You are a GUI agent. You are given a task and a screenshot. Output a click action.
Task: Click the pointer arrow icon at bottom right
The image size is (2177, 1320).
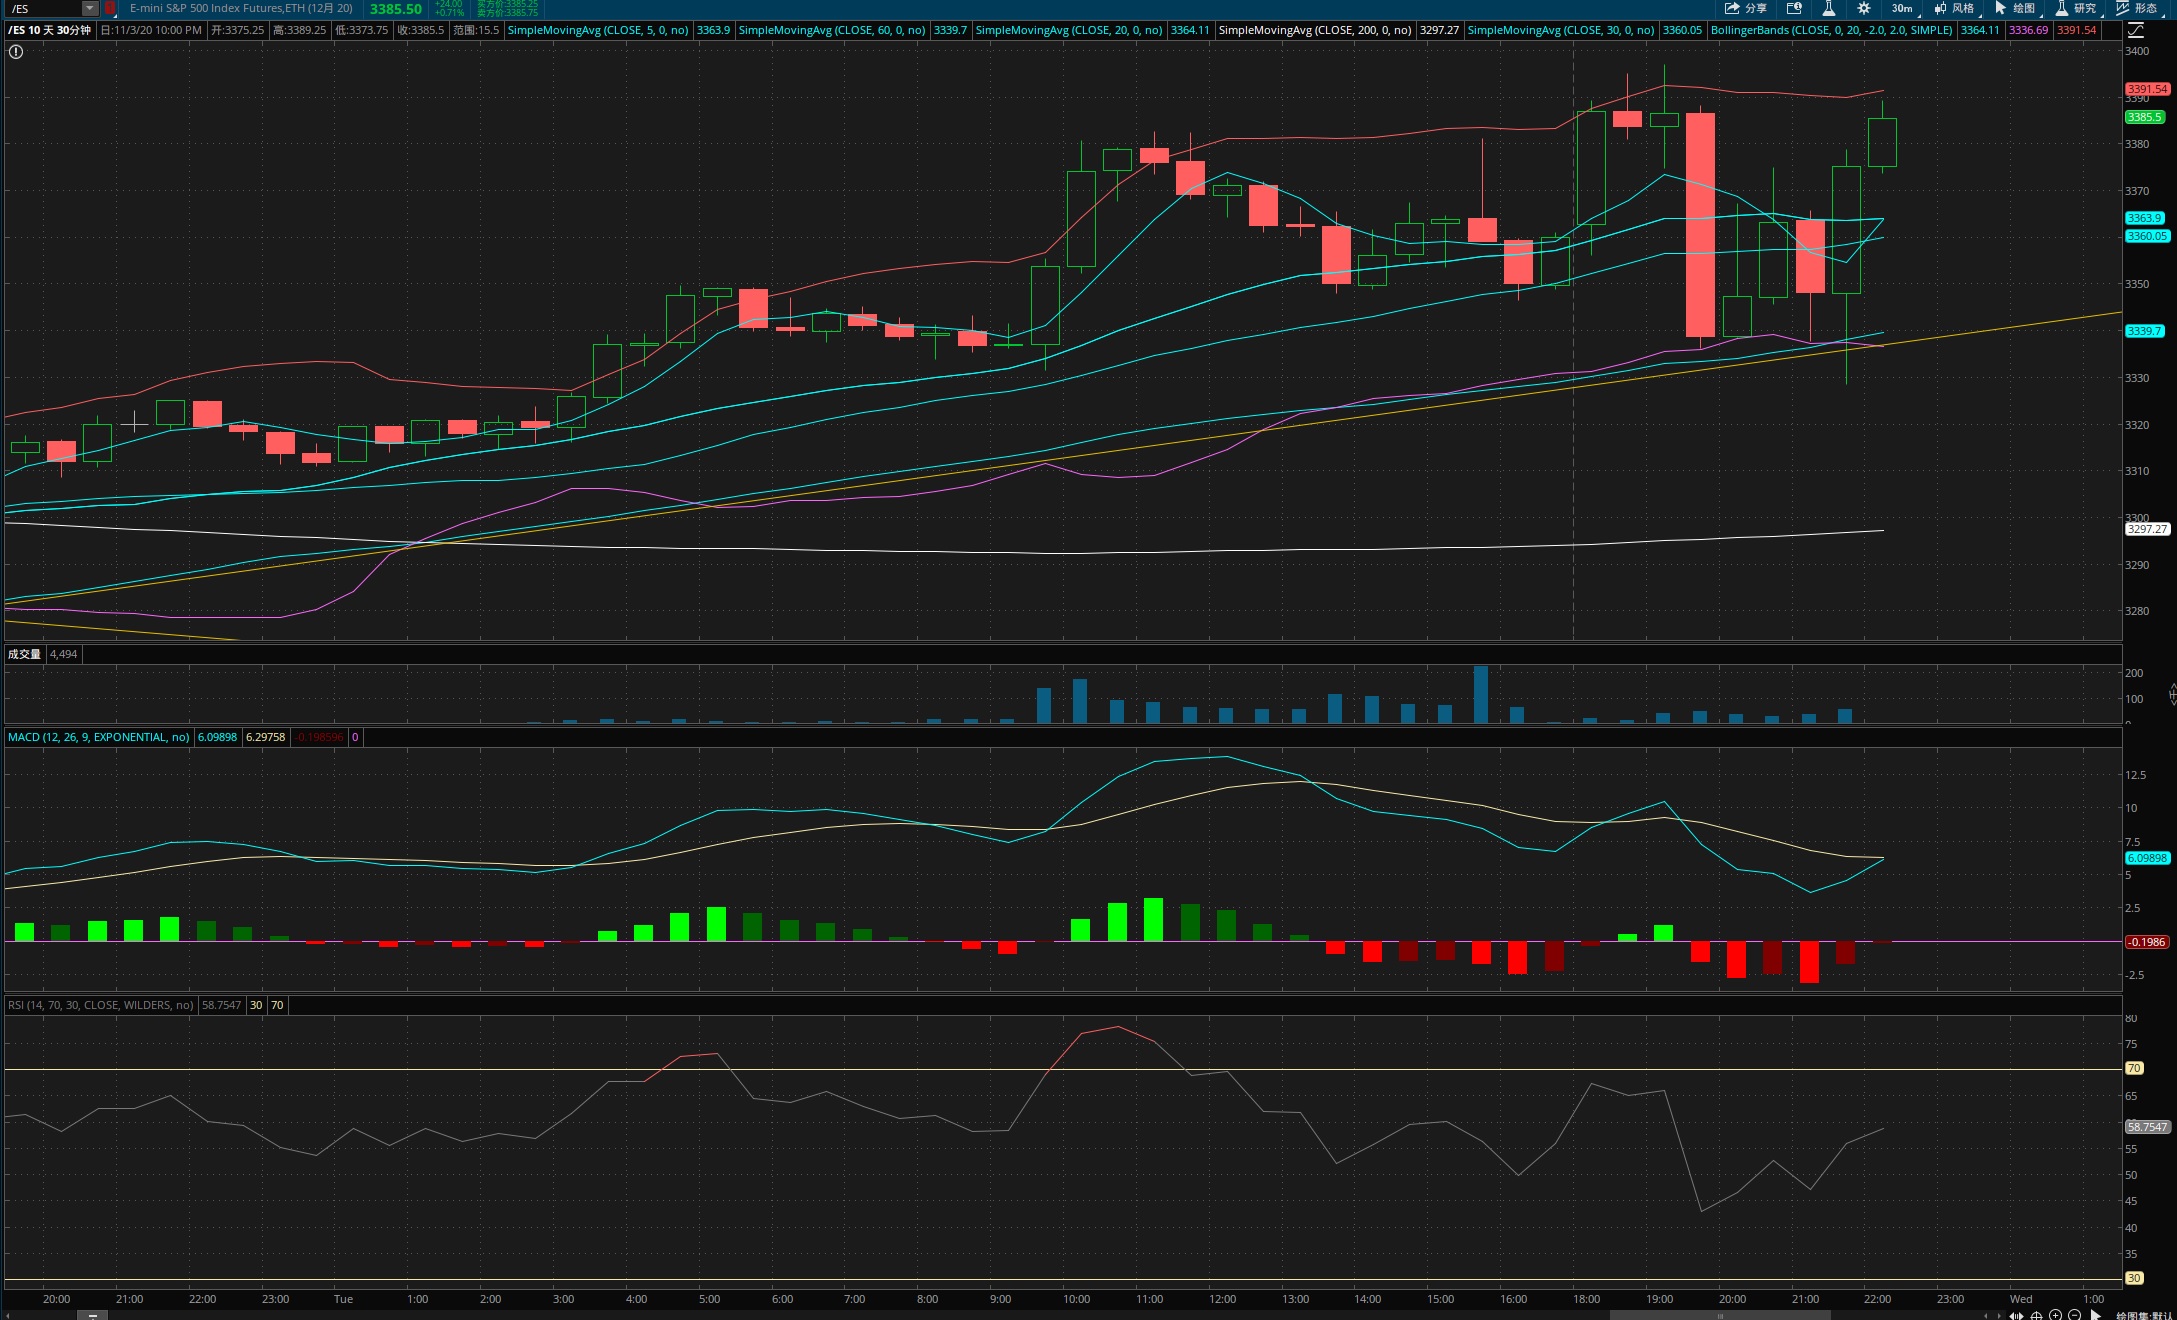[2095, 1315]
